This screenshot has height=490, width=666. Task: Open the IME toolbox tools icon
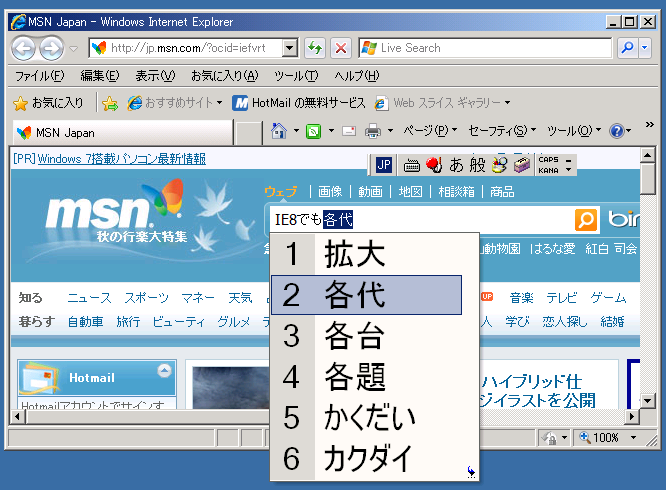(x=522, y=165)
